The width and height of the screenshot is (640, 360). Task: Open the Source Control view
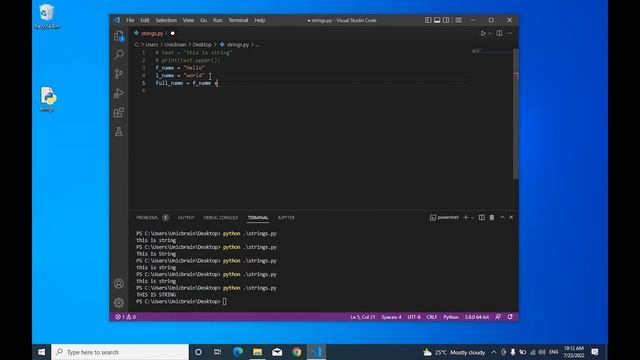[x=119, y=74]
